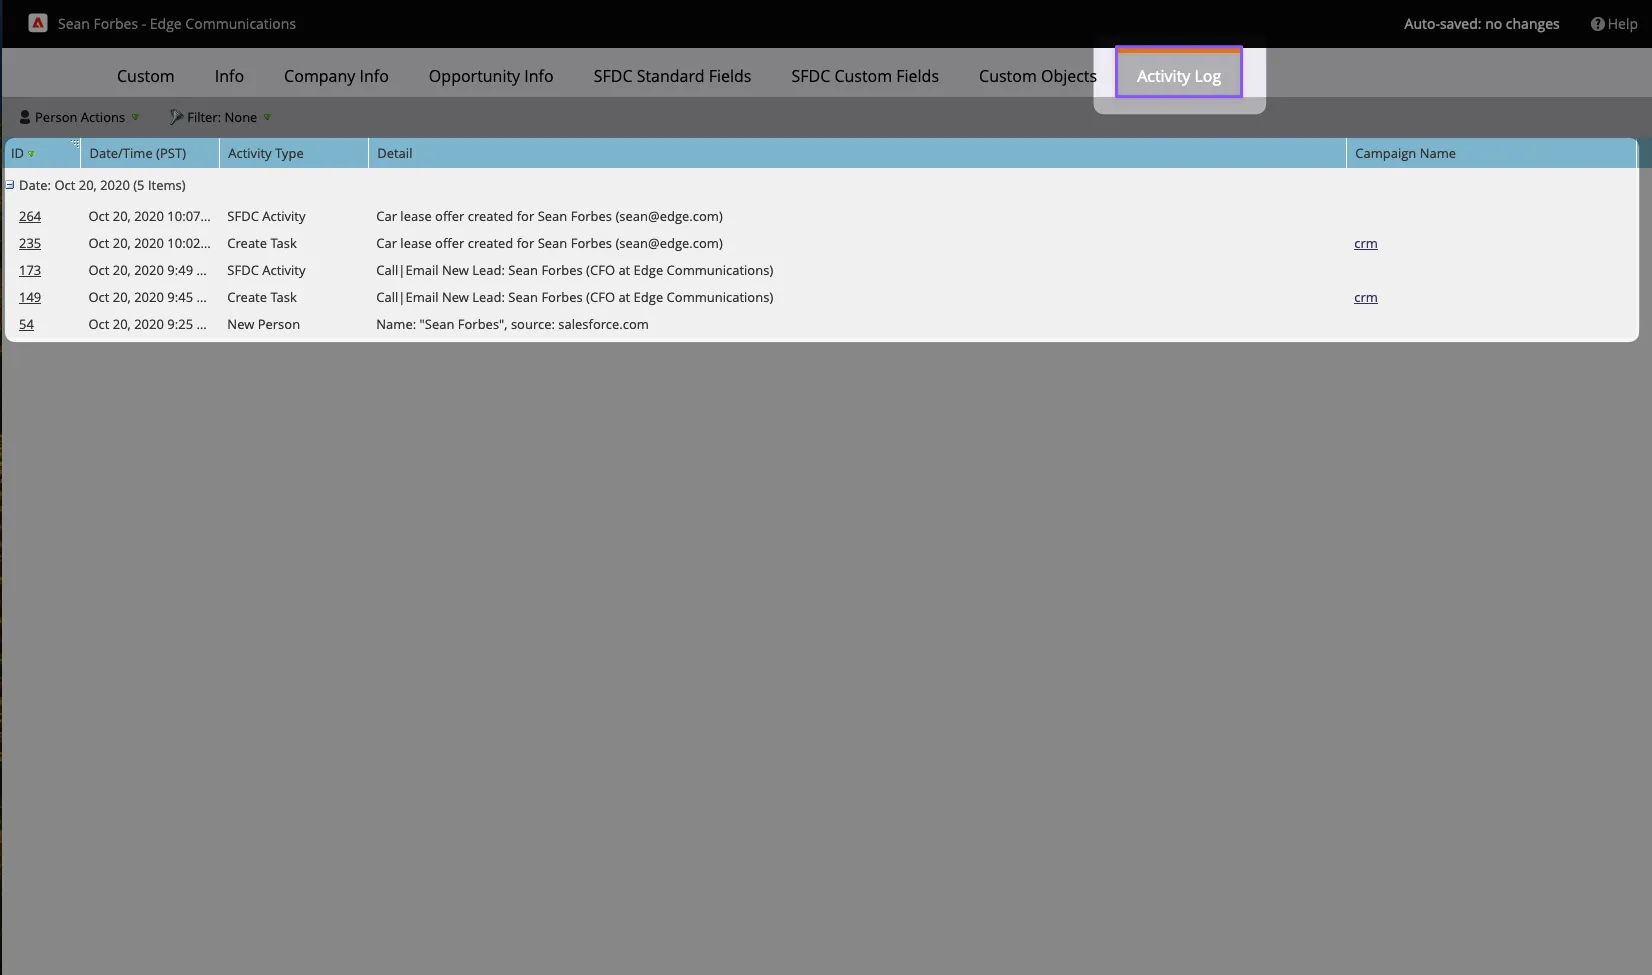
Task: Click the Sean Forbes - Edge Communications title
Action: (177, 24)
